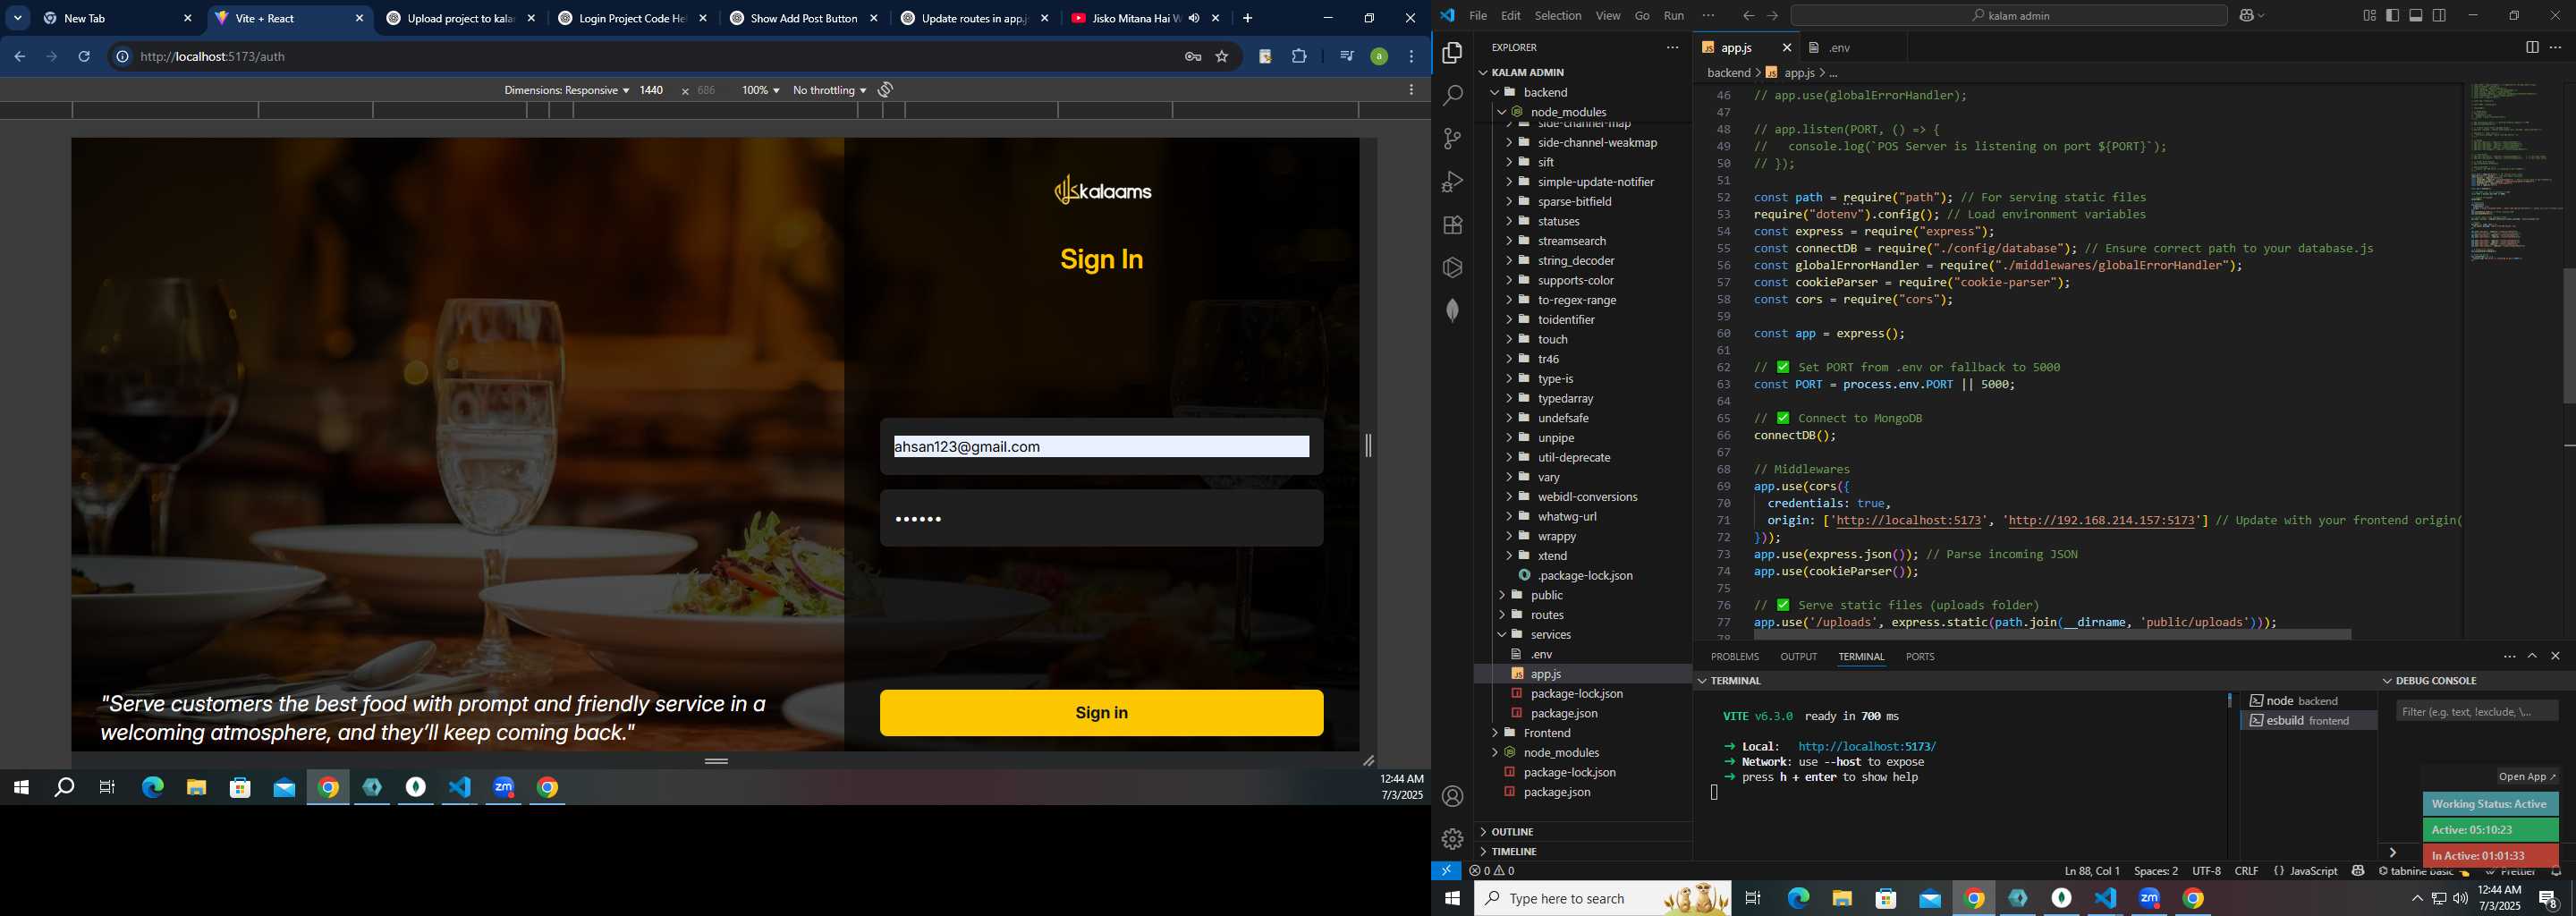Open Chrome's password manager key icon
Viewport: 2576px width, 916px height.
click(1193, 57)
